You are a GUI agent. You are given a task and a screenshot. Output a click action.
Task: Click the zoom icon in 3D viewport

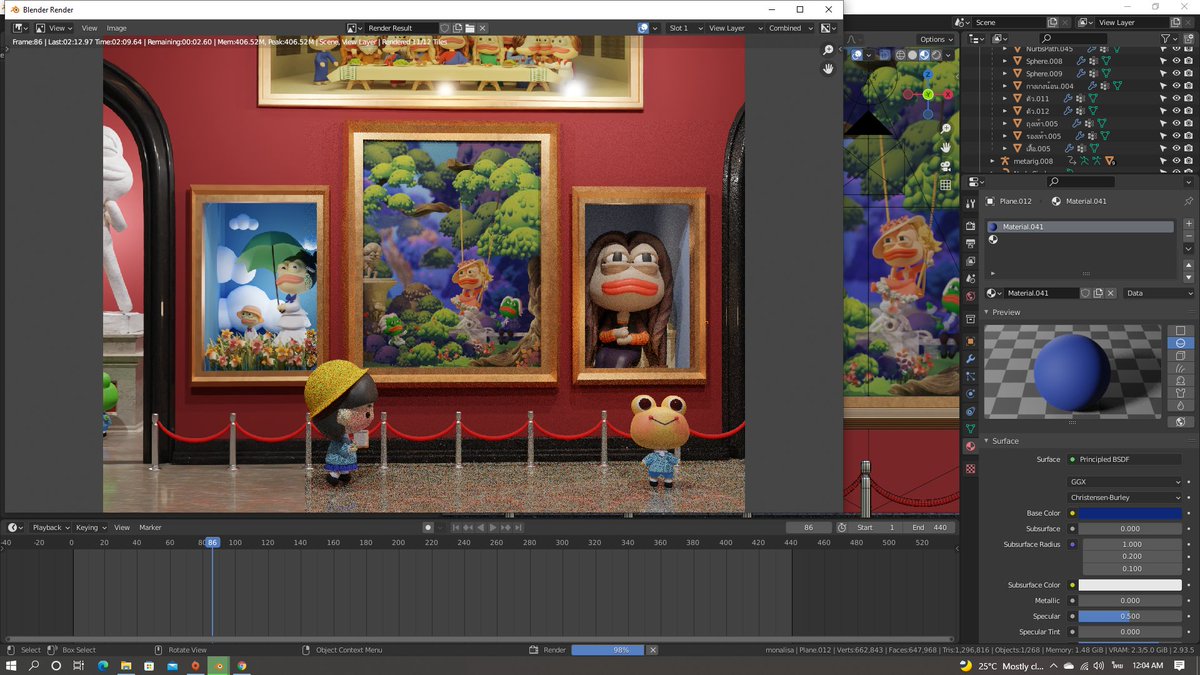pyautogui.click(x=946, y=129)
